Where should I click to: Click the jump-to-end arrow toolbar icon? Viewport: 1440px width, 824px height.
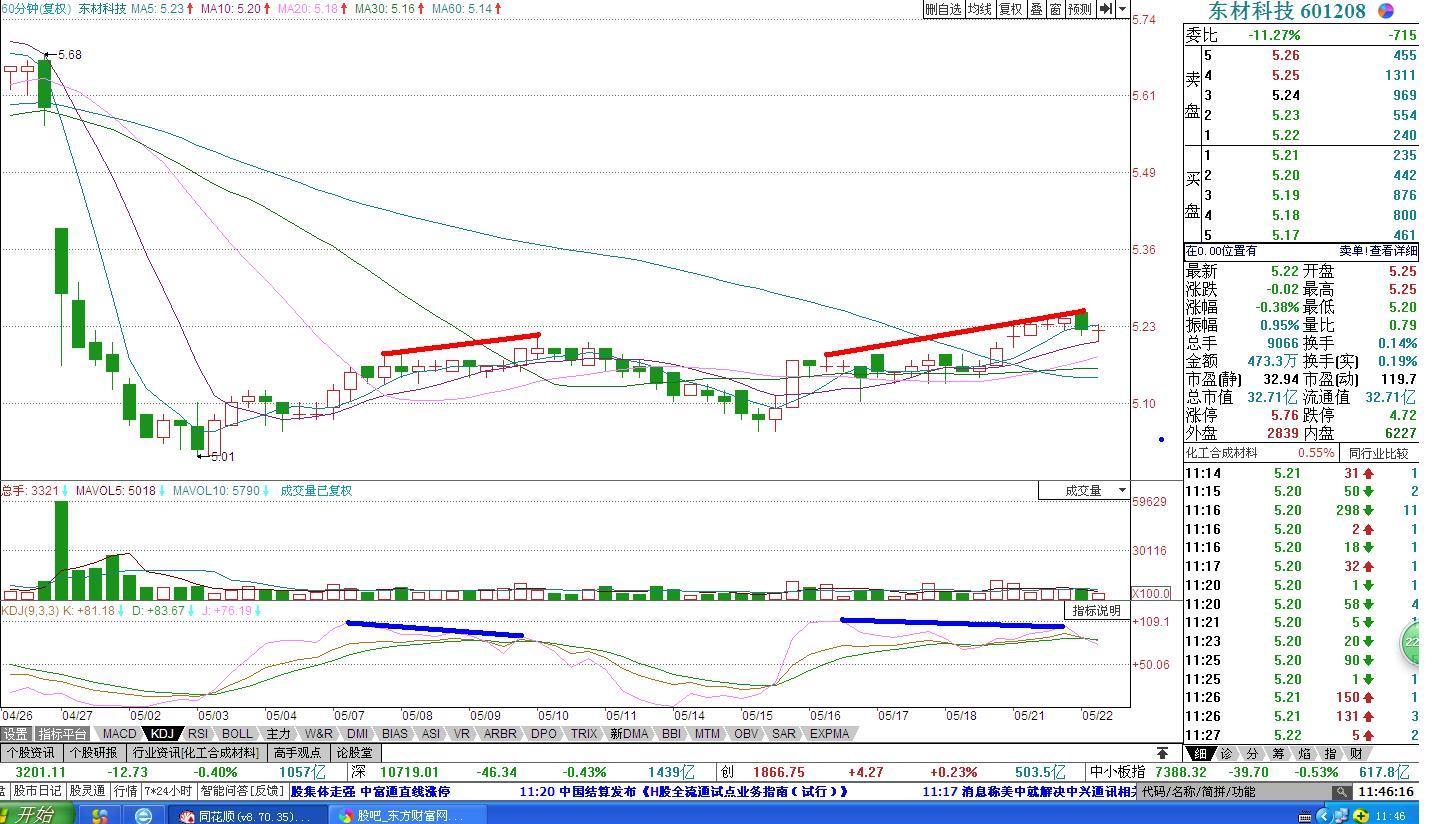pos(1105,9)
